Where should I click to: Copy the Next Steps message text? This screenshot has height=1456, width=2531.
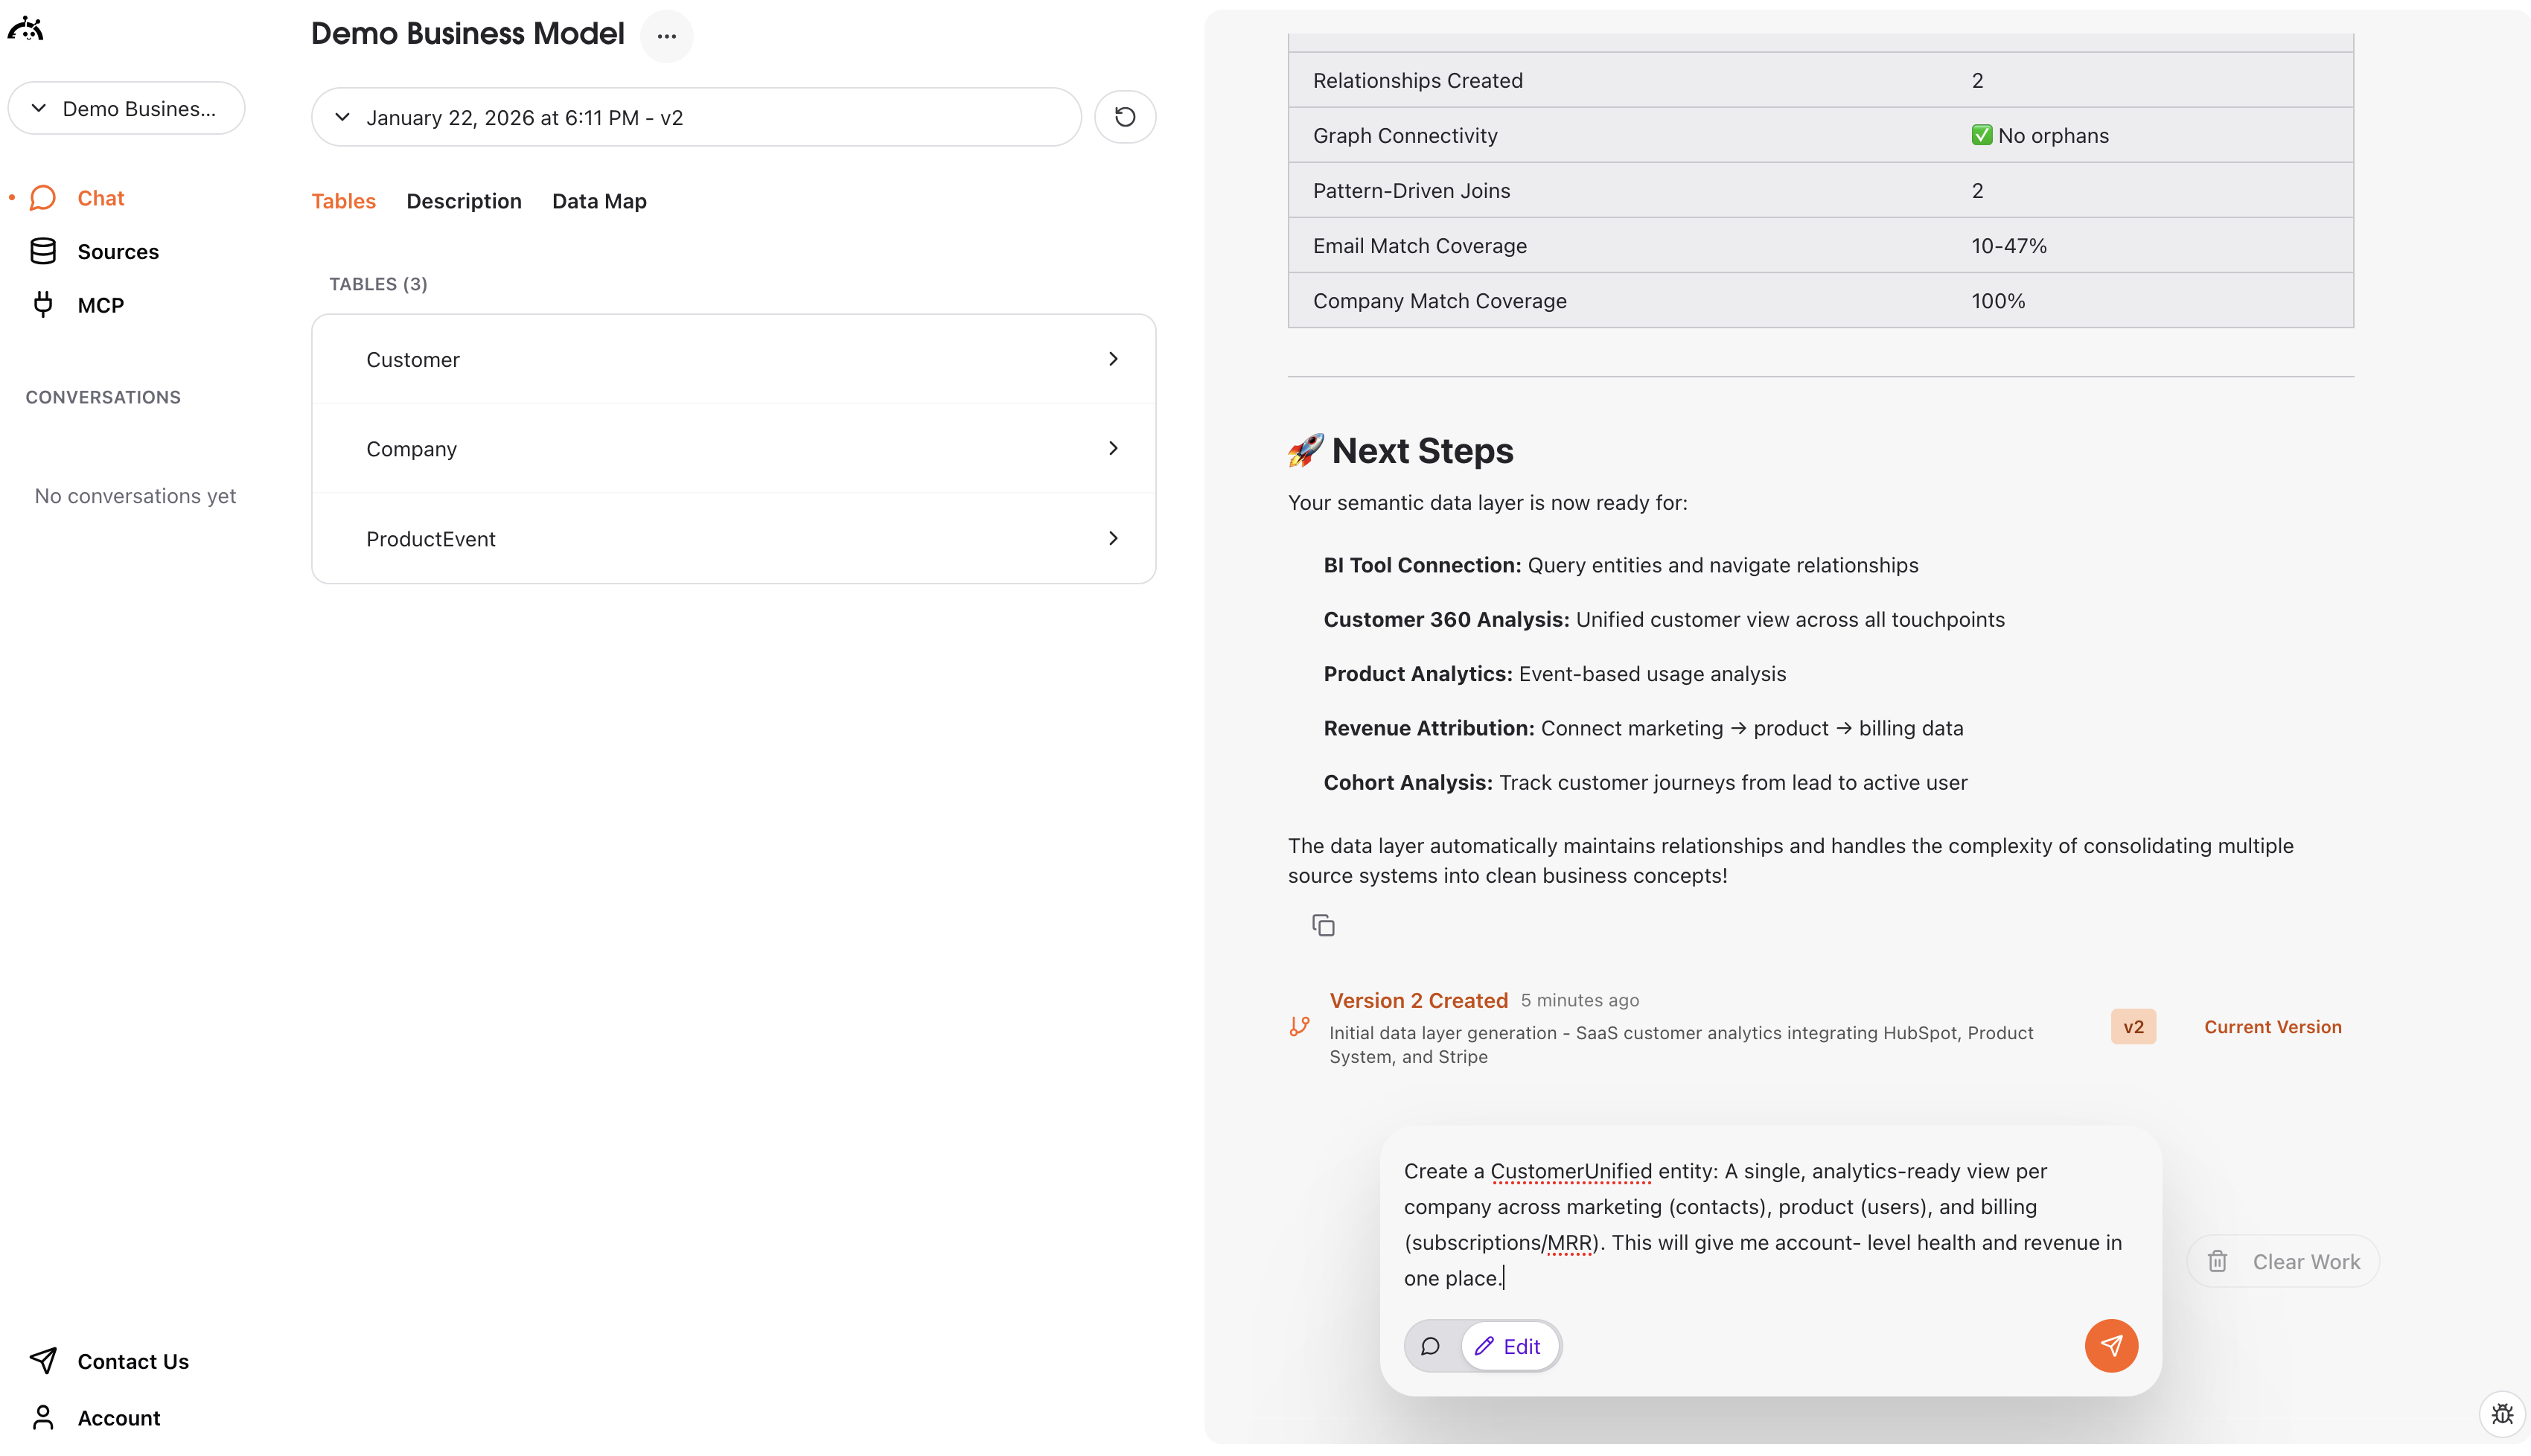1324,924
